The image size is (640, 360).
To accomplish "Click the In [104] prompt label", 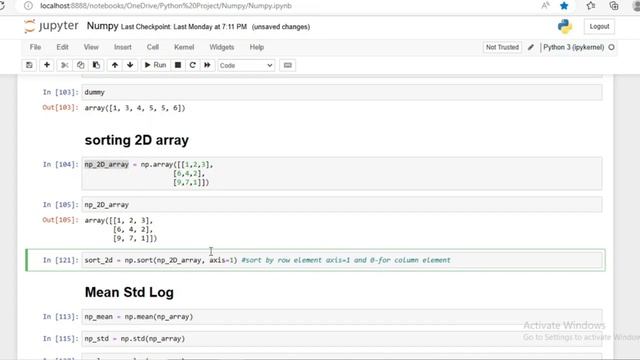I will pyautogui.click(x=60, y=164).
